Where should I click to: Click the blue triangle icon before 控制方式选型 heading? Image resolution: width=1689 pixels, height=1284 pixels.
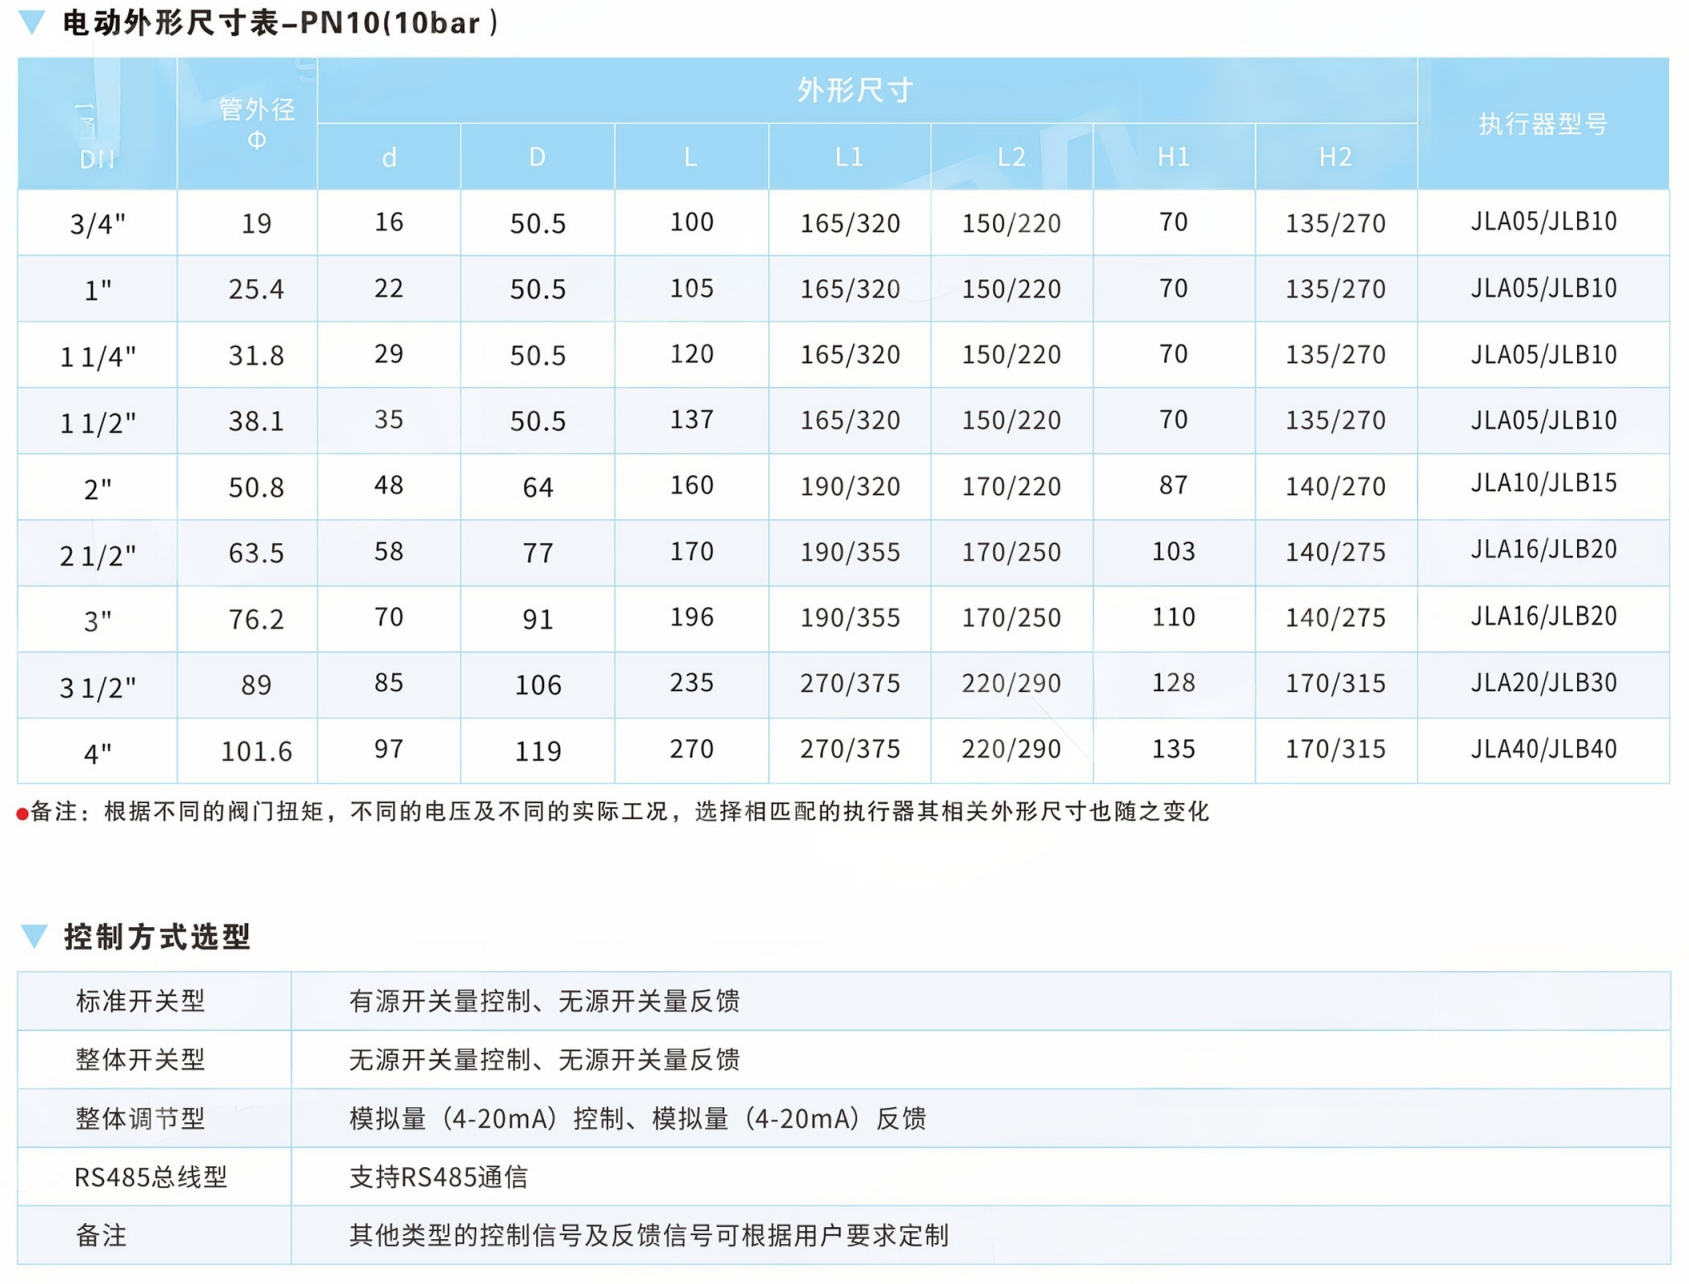(x=33, y=938)
